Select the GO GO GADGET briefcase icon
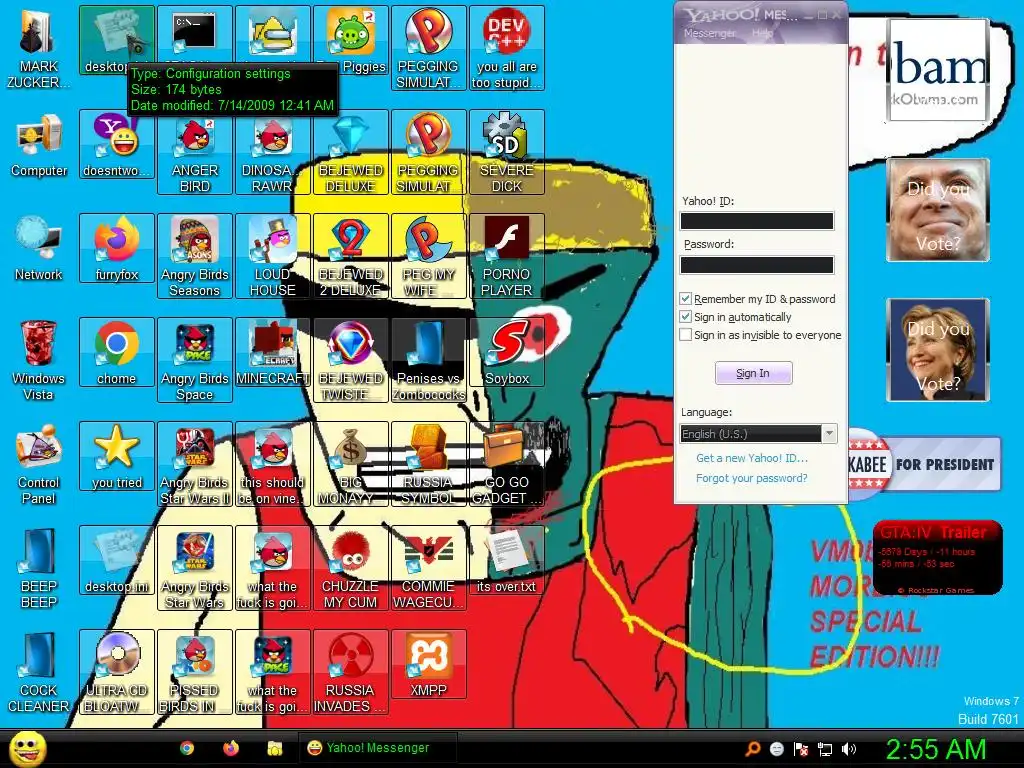This screenshot has width=1024, height=768. 507,464
